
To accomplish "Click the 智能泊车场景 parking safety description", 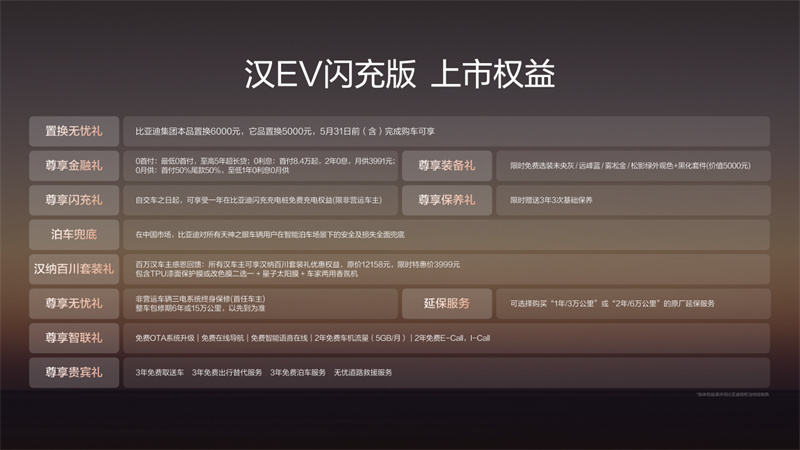I will [x=270, y=234].
